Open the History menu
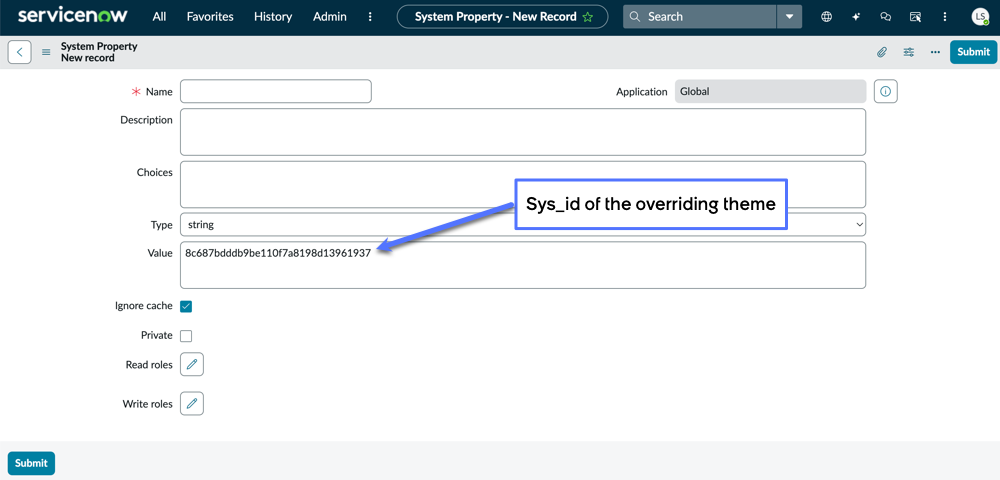Image resolution: width=1000 pixels, height=480 pixels. [x=272, y=17]
